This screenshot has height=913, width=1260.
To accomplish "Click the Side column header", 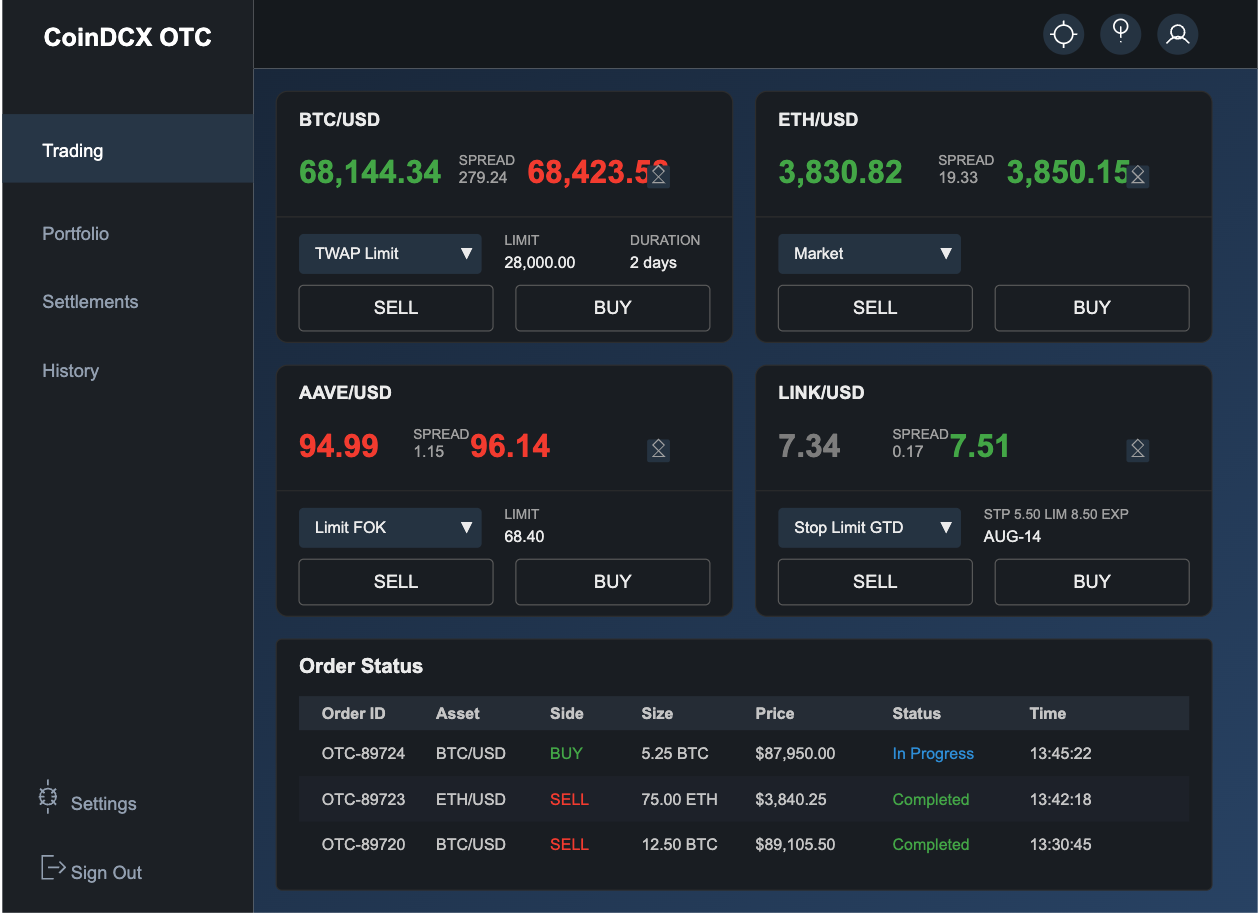I will (567, 714).
